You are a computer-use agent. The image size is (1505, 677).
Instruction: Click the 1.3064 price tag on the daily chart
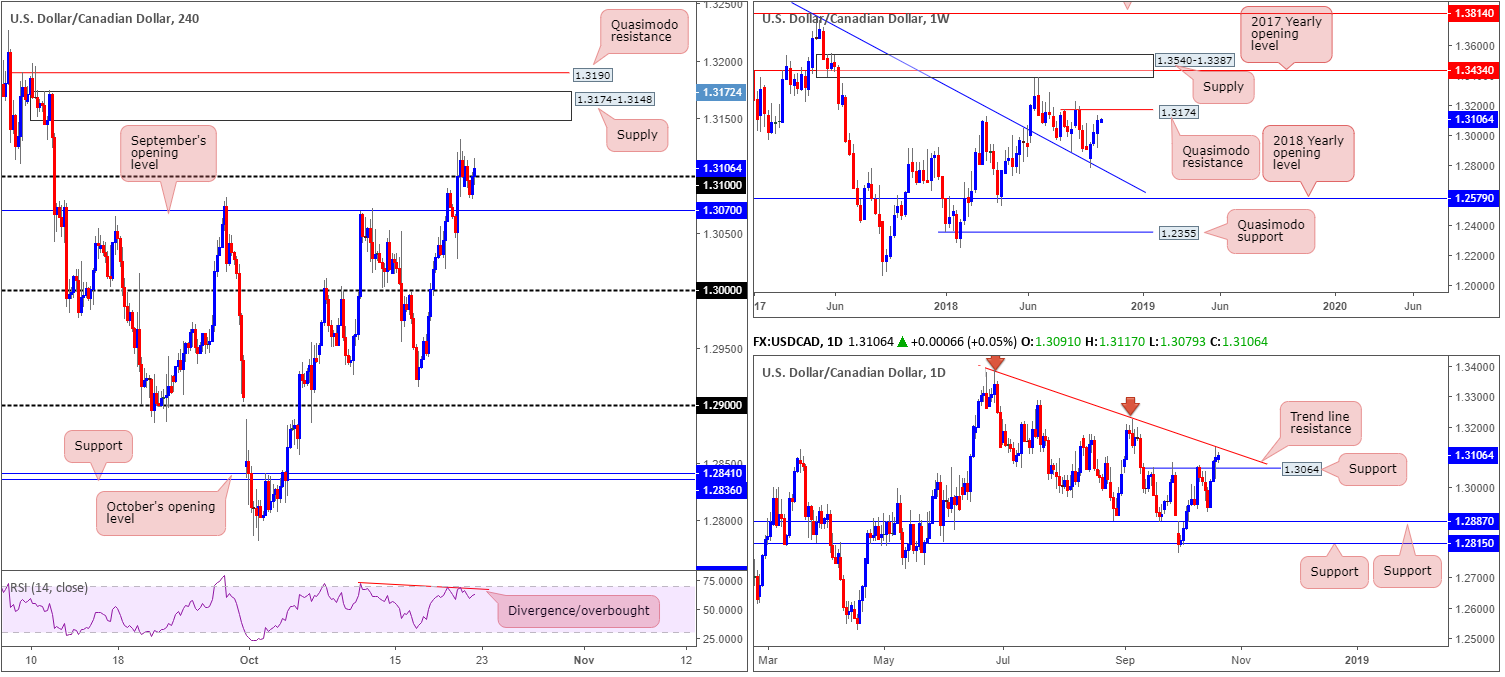(x=1303, y=469)
